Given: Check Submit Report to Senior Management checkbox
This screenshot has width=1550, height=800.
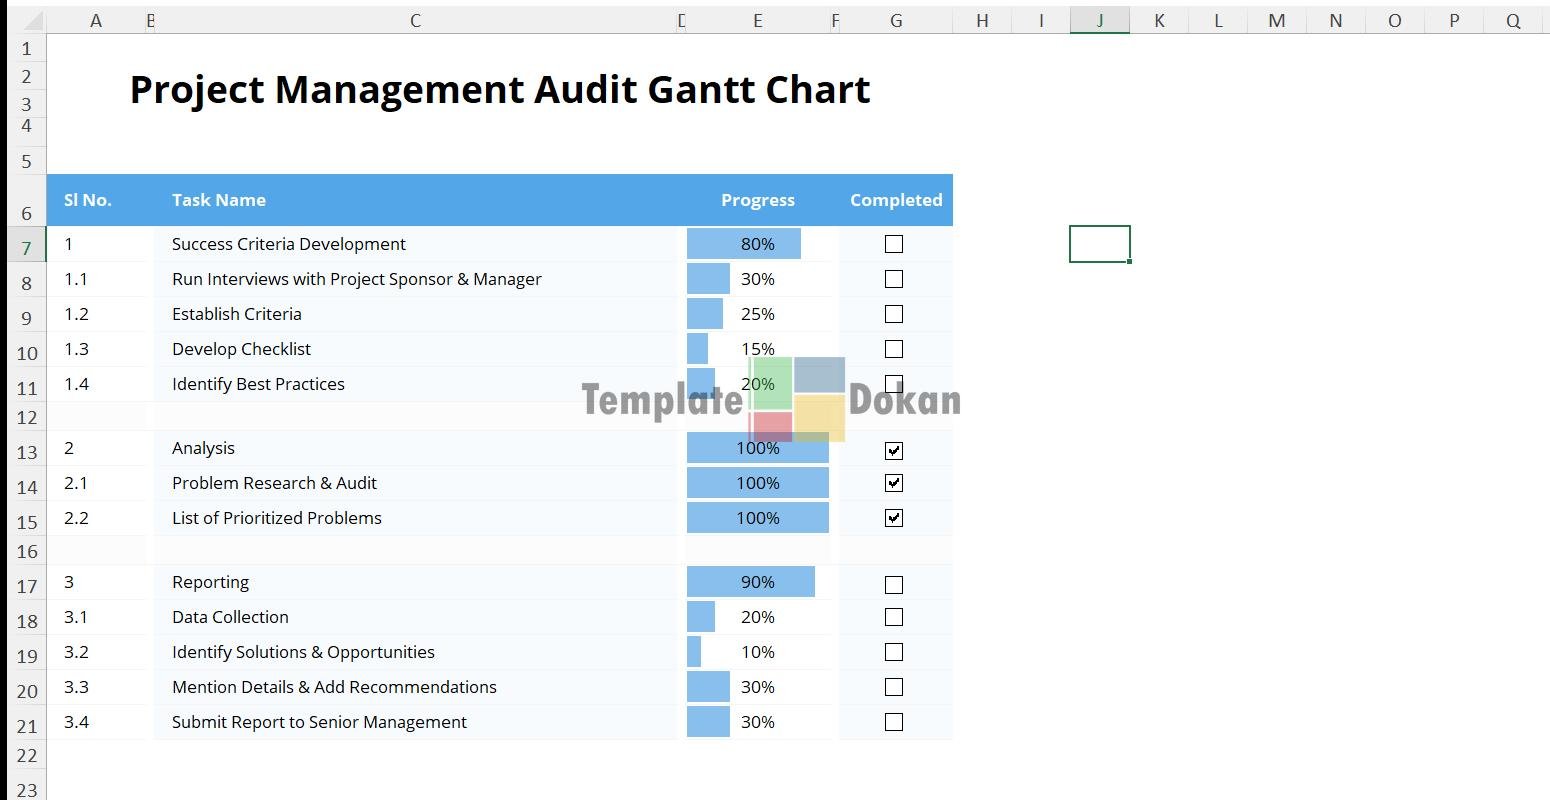Looking at the screenshot, I should 894,722.
